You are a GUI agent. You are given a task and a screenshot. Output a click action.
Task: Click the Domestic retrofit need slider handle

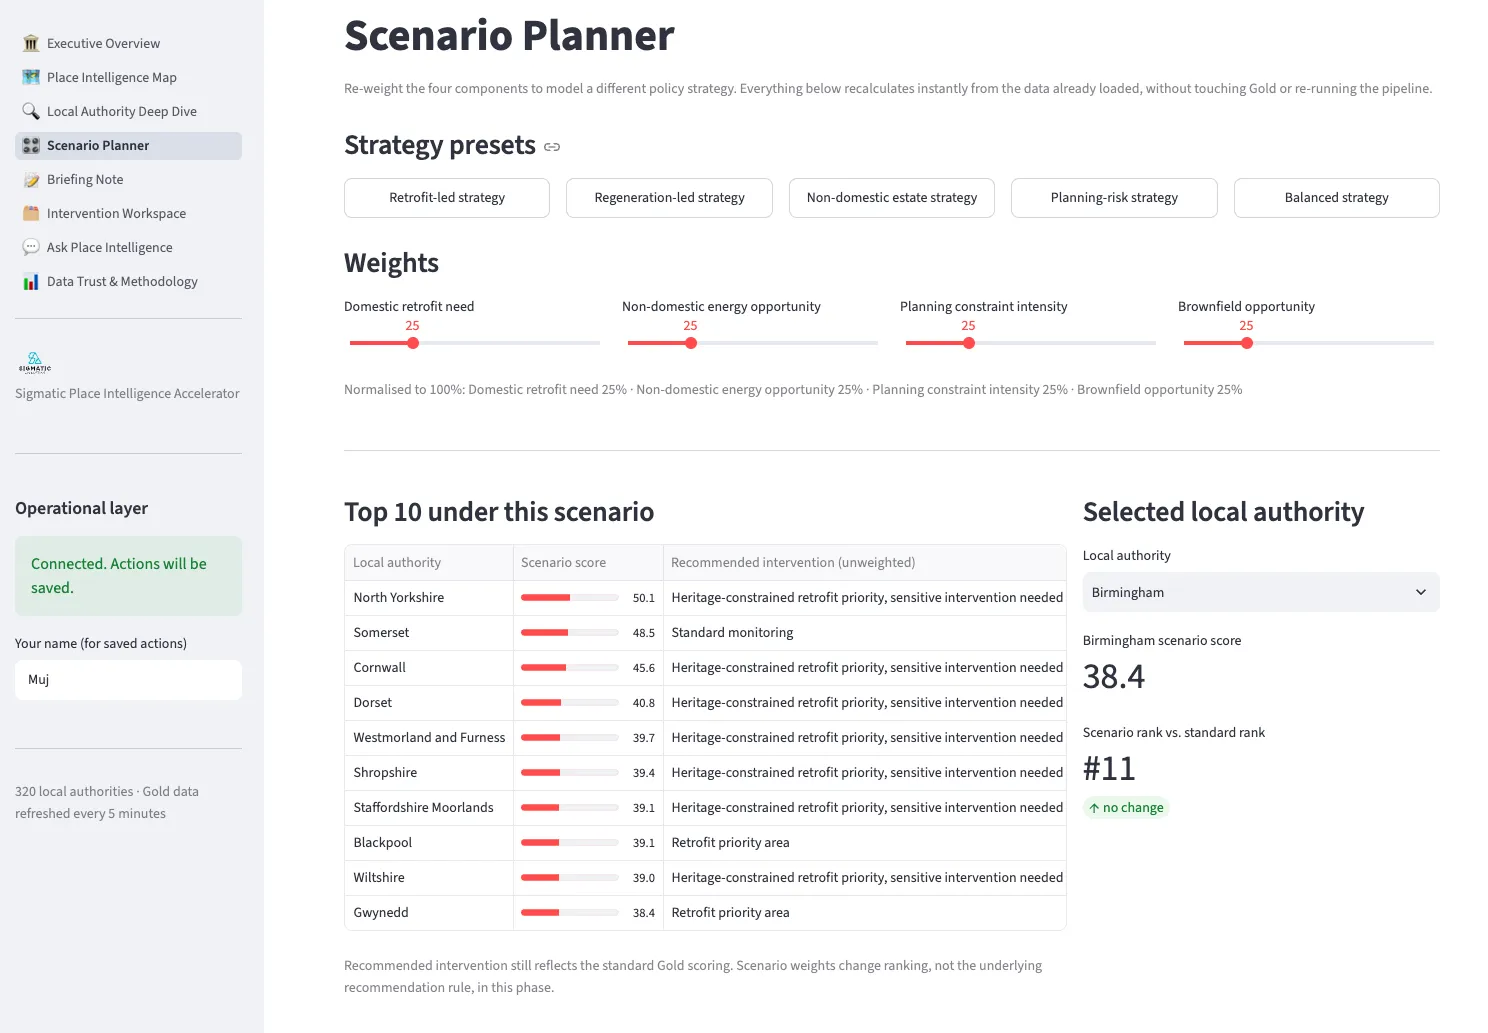(x=413, y=343)
